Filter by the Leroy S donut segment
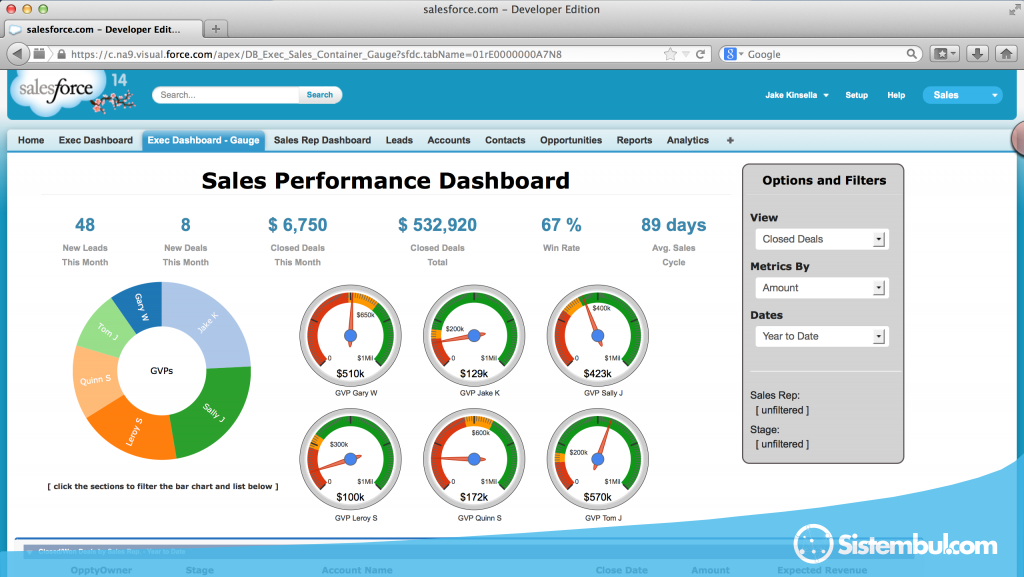1024x577 pixels. pos(133,431)
